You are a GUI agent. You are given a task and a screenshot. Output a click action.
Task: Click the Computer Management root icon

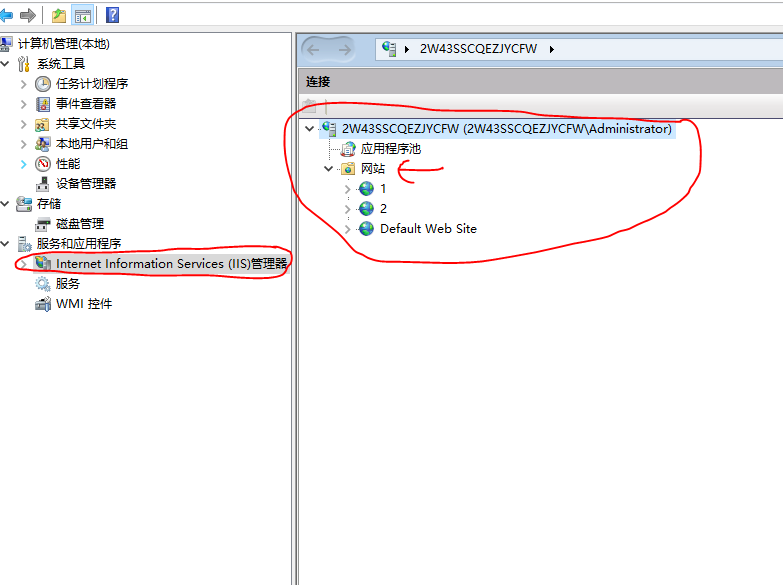[x=5, y=44]
